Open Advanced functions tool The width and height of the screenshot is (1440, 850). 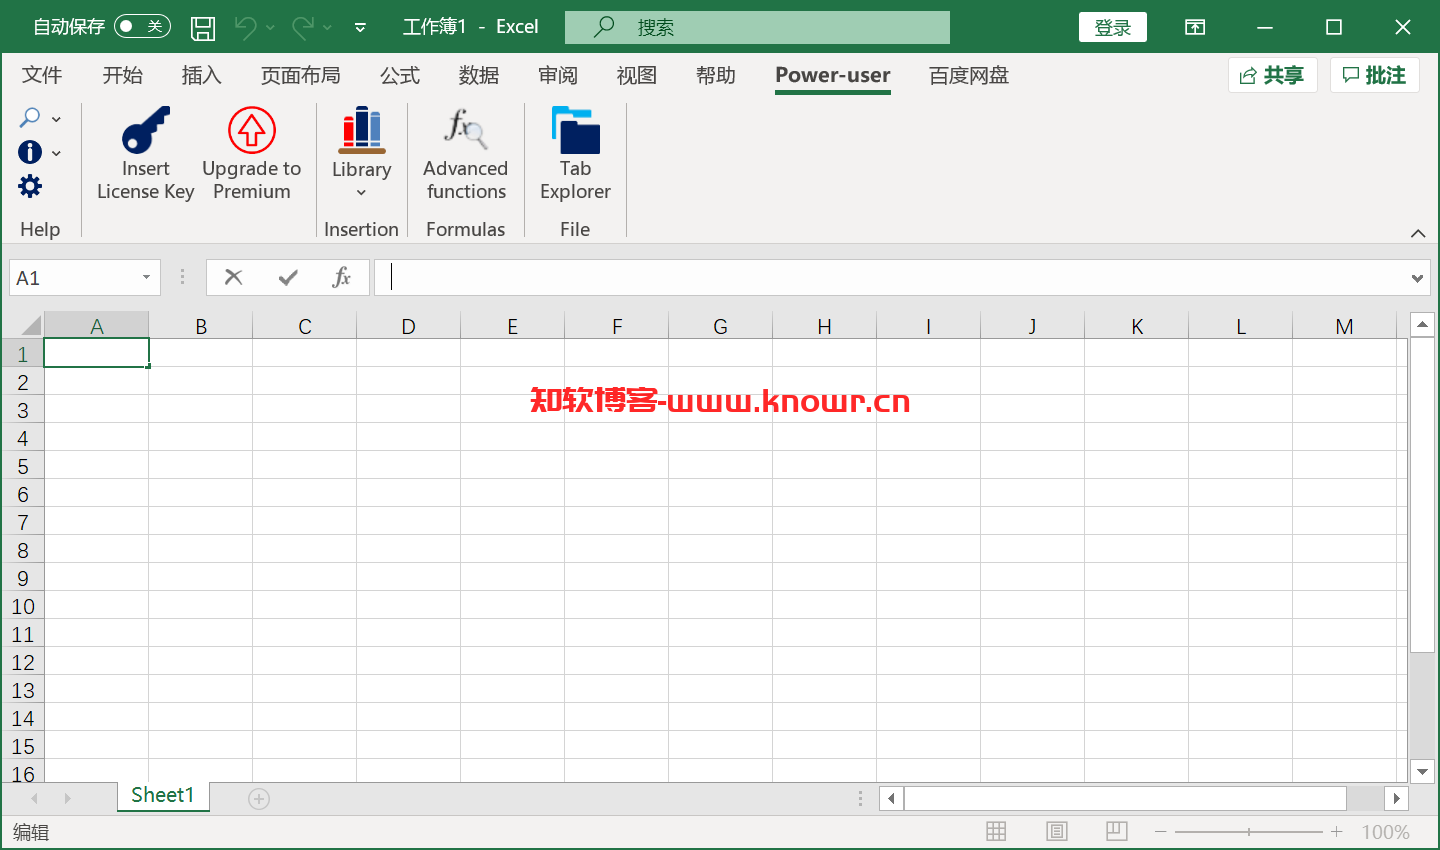point(465,130)
